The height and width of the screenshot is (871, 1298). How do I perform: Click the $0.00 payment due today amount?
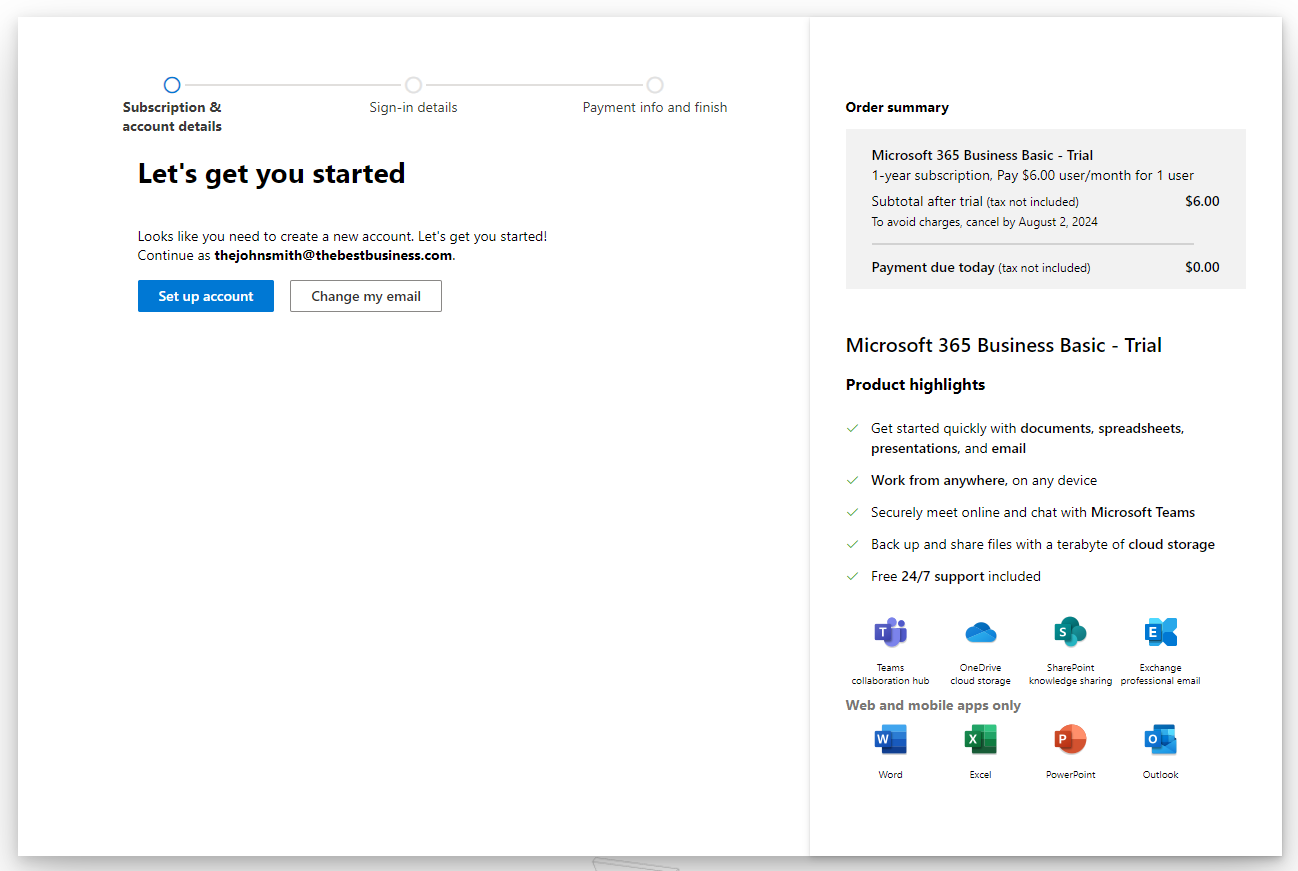pyautogui.click(x=1202, y=267)
